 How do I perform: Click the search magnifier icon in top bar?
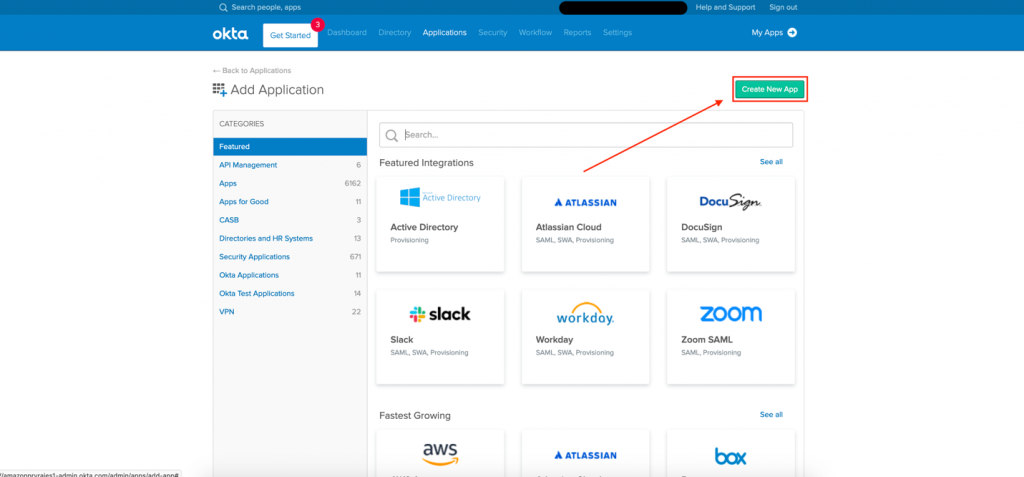click(x=223, y=8)
